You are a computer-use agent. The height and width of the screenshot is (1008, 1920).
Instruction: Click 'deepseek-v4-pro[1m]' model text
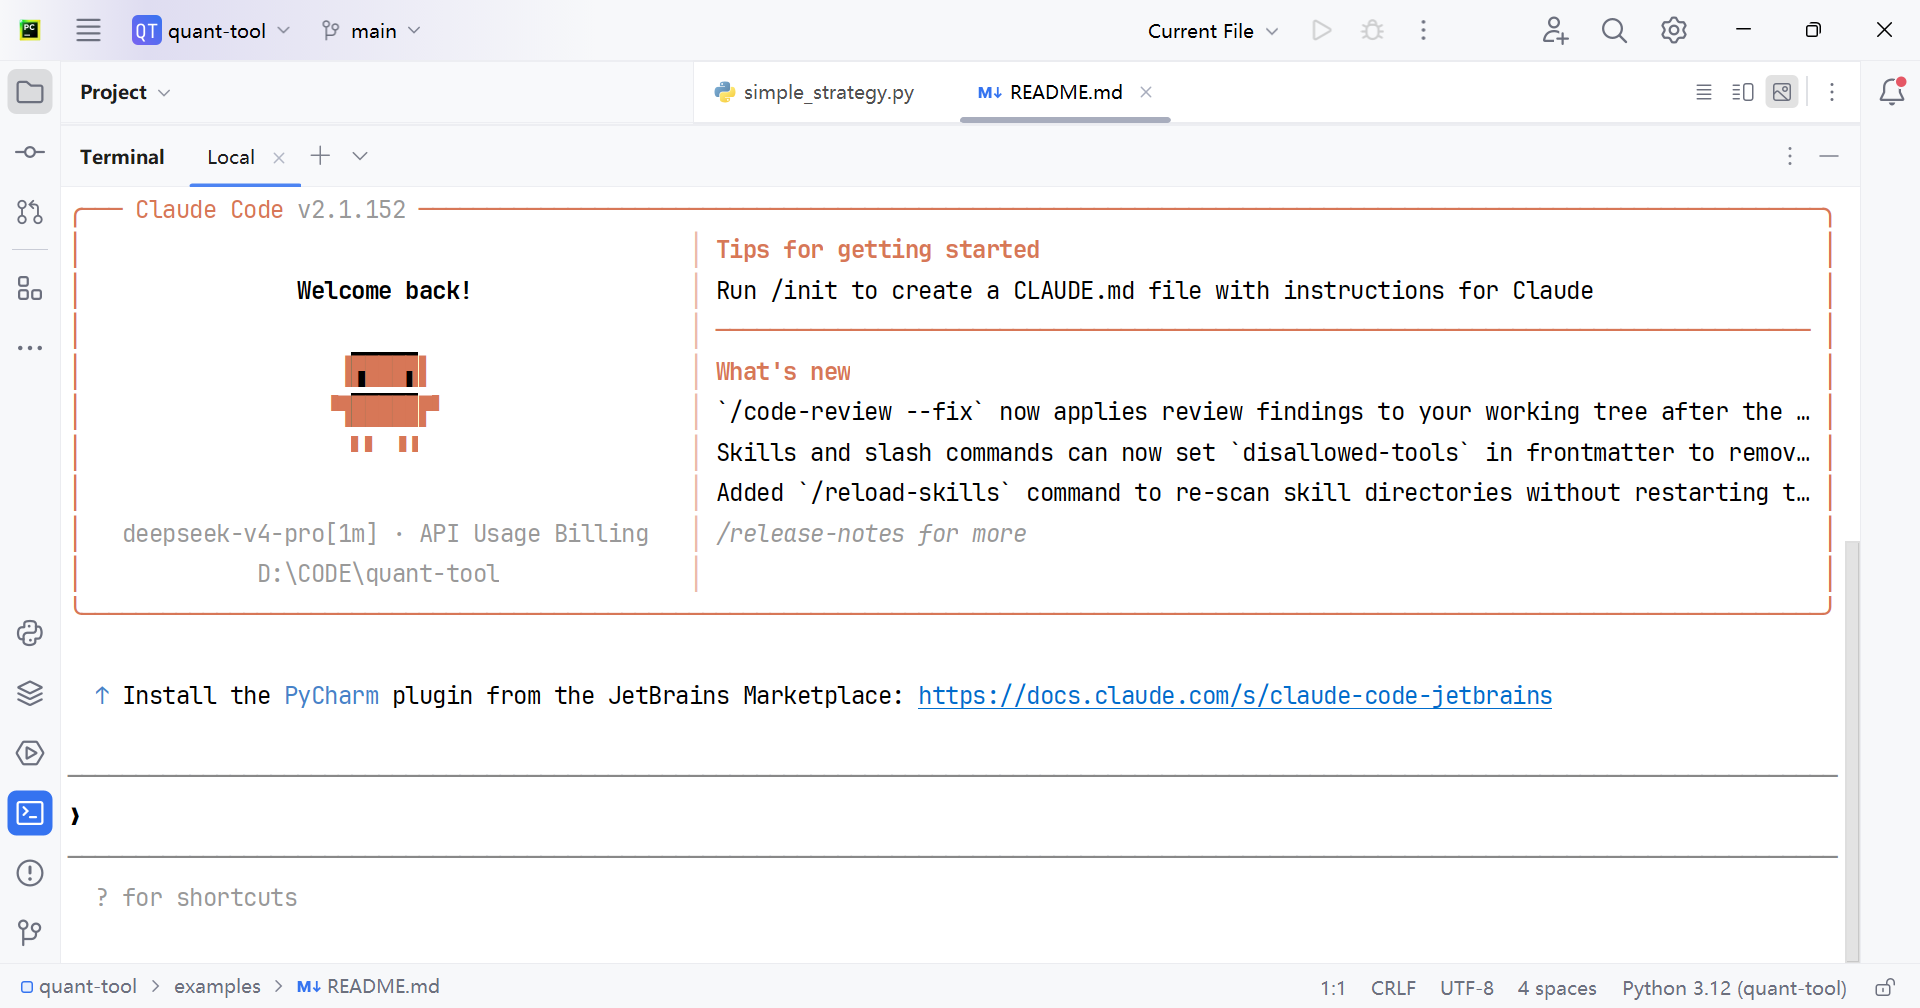(250, 534)
